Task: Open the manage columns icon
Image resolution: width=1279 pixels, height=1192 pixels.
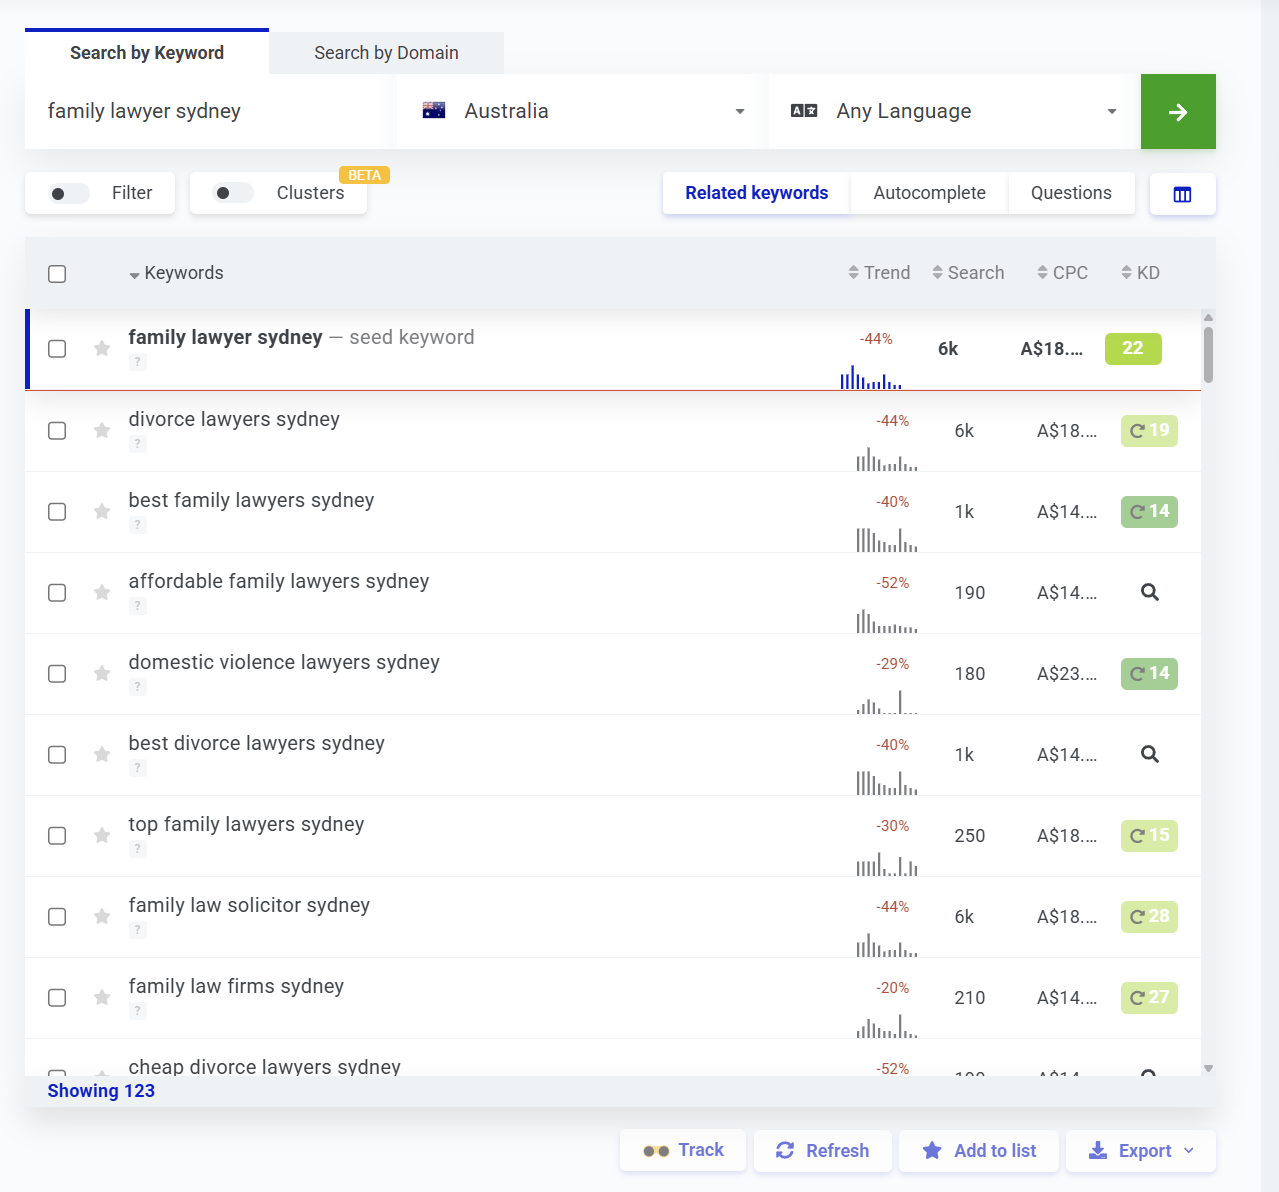Action: click(x=1182, y=194)
